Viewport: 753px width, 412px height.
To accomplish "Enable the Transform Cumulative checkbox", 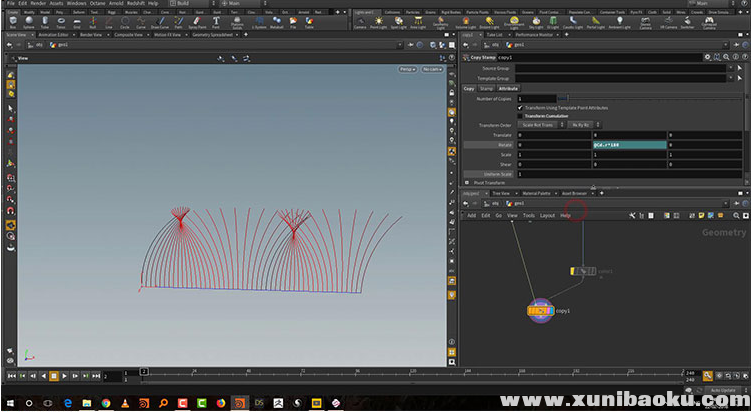I will point(520,116).
